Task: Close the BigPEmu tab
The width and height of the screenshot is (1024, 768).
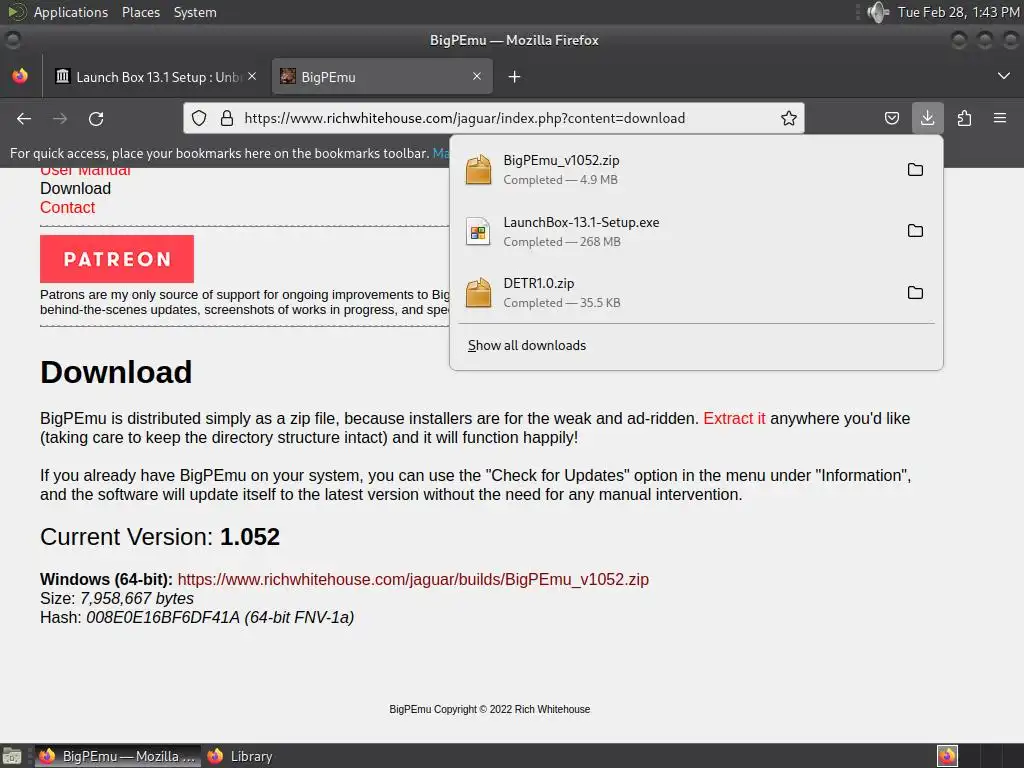Action: pyautogui.click(x=477, y=76)
